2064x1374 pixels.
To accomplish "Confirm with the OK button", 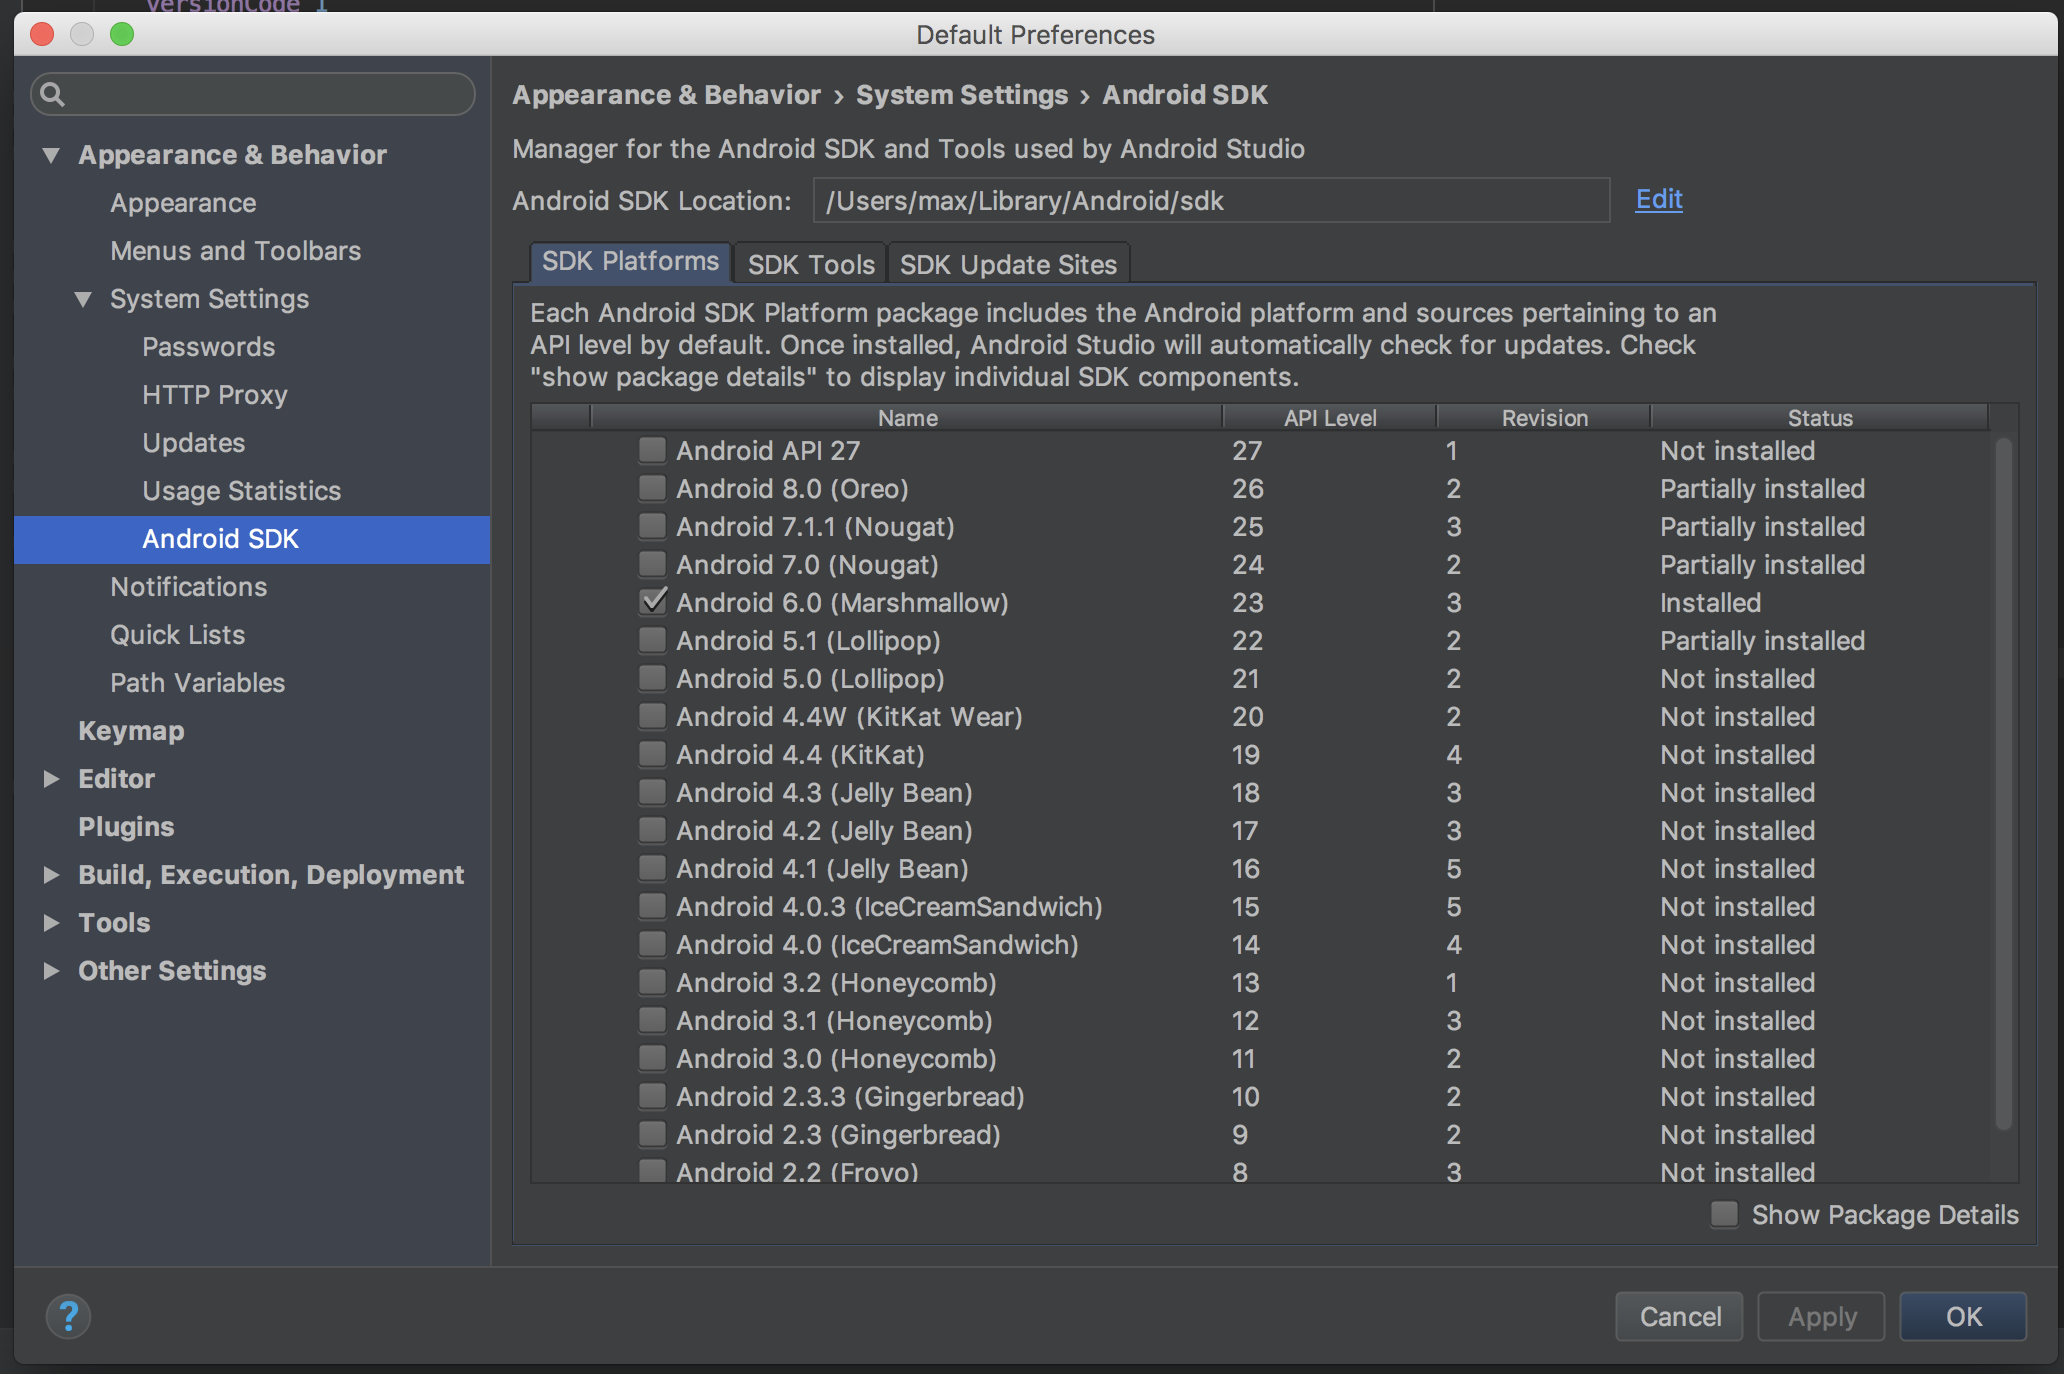I will click(x=1962, y=1316).
